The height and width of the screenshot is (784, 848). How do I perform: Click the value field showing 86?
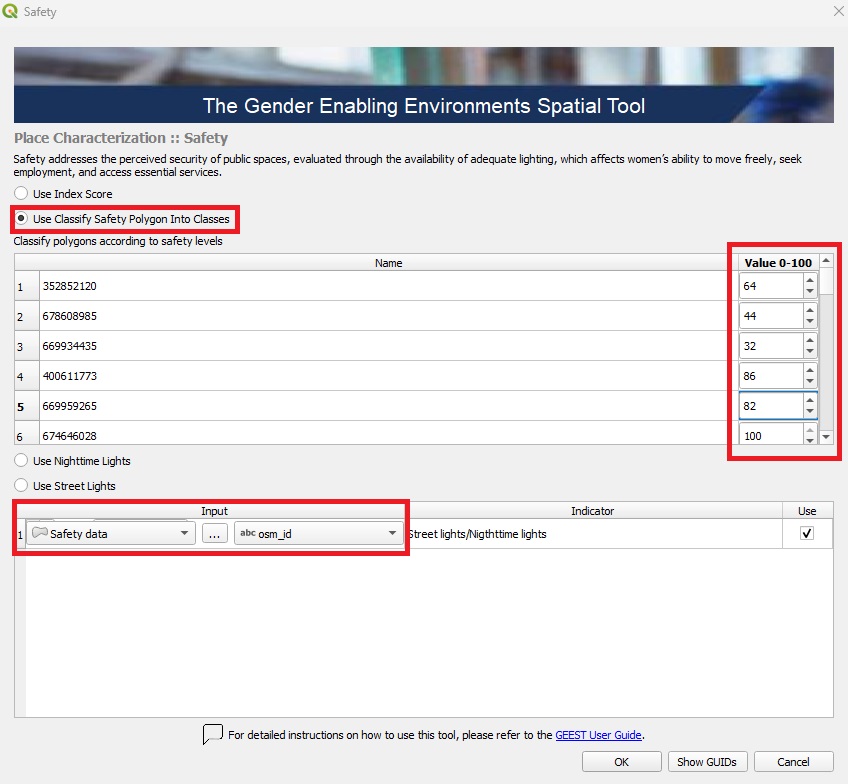pos(771,376)
